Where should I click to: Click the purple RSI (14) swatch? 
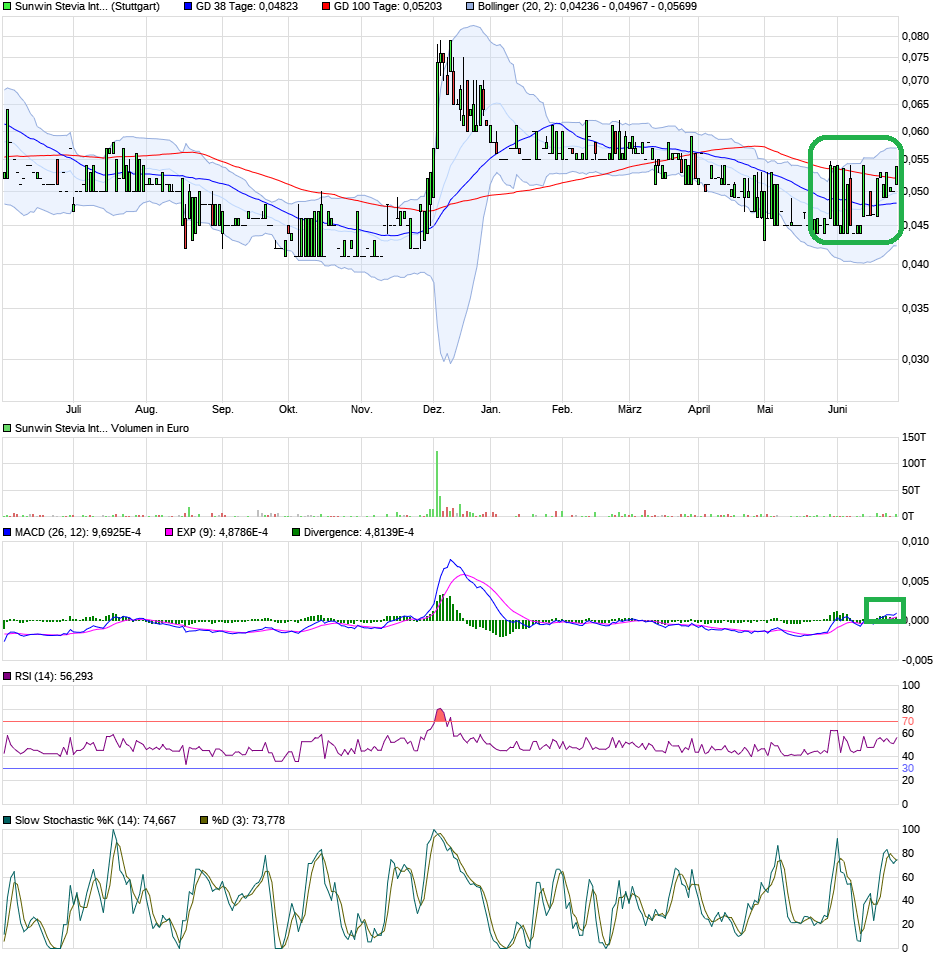point(7,676)
